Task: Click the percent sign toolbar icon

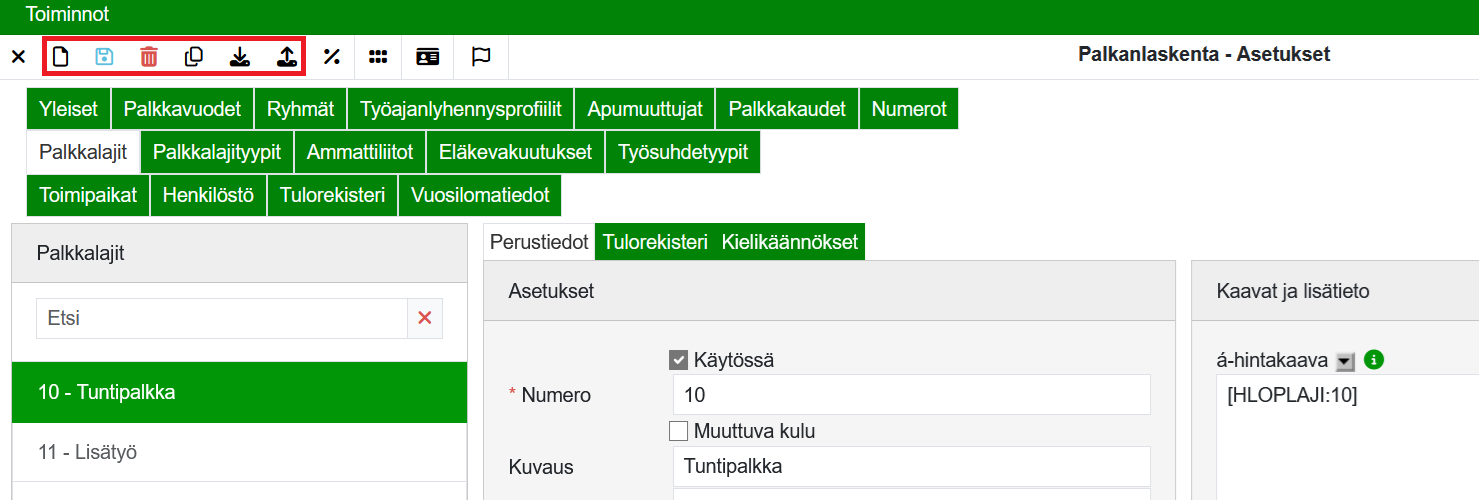Action: (332, 57)
